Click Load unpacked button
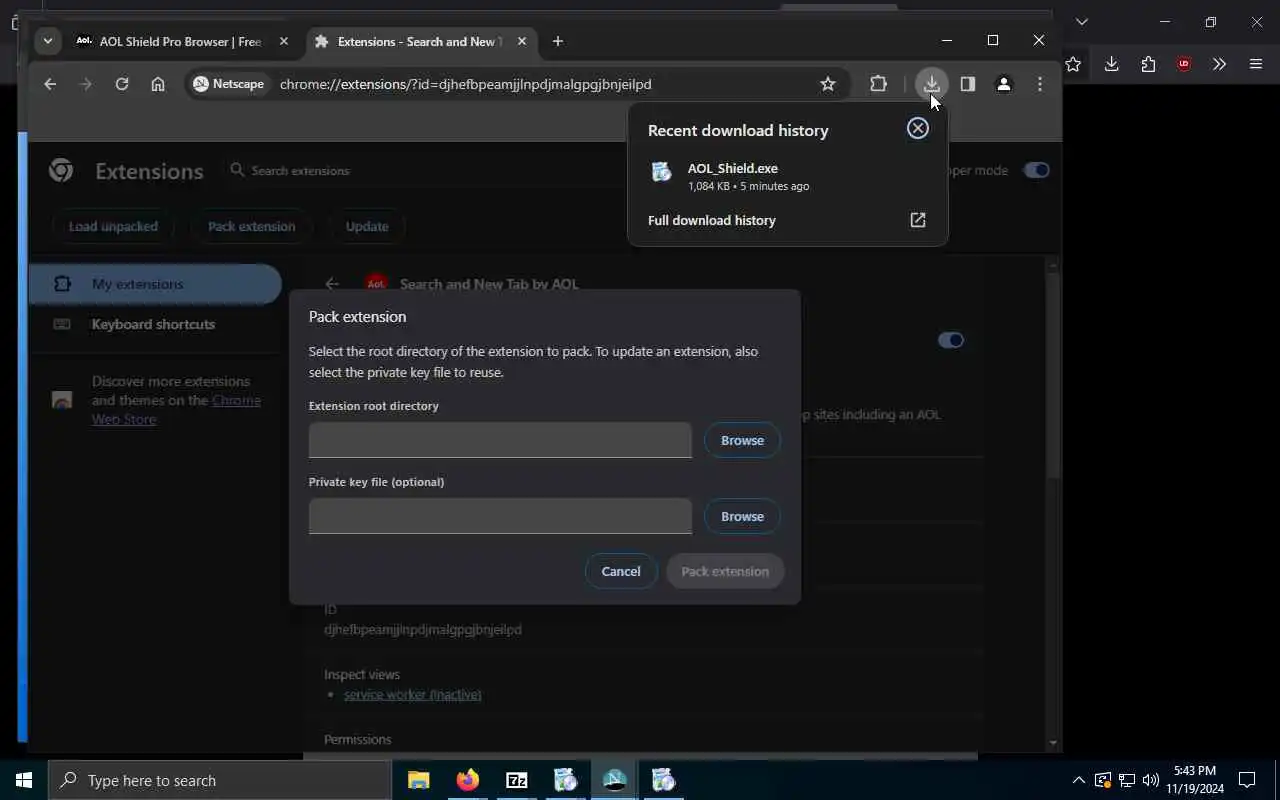This screenshot has height=800, width=1280. click(x=113, y=226)
